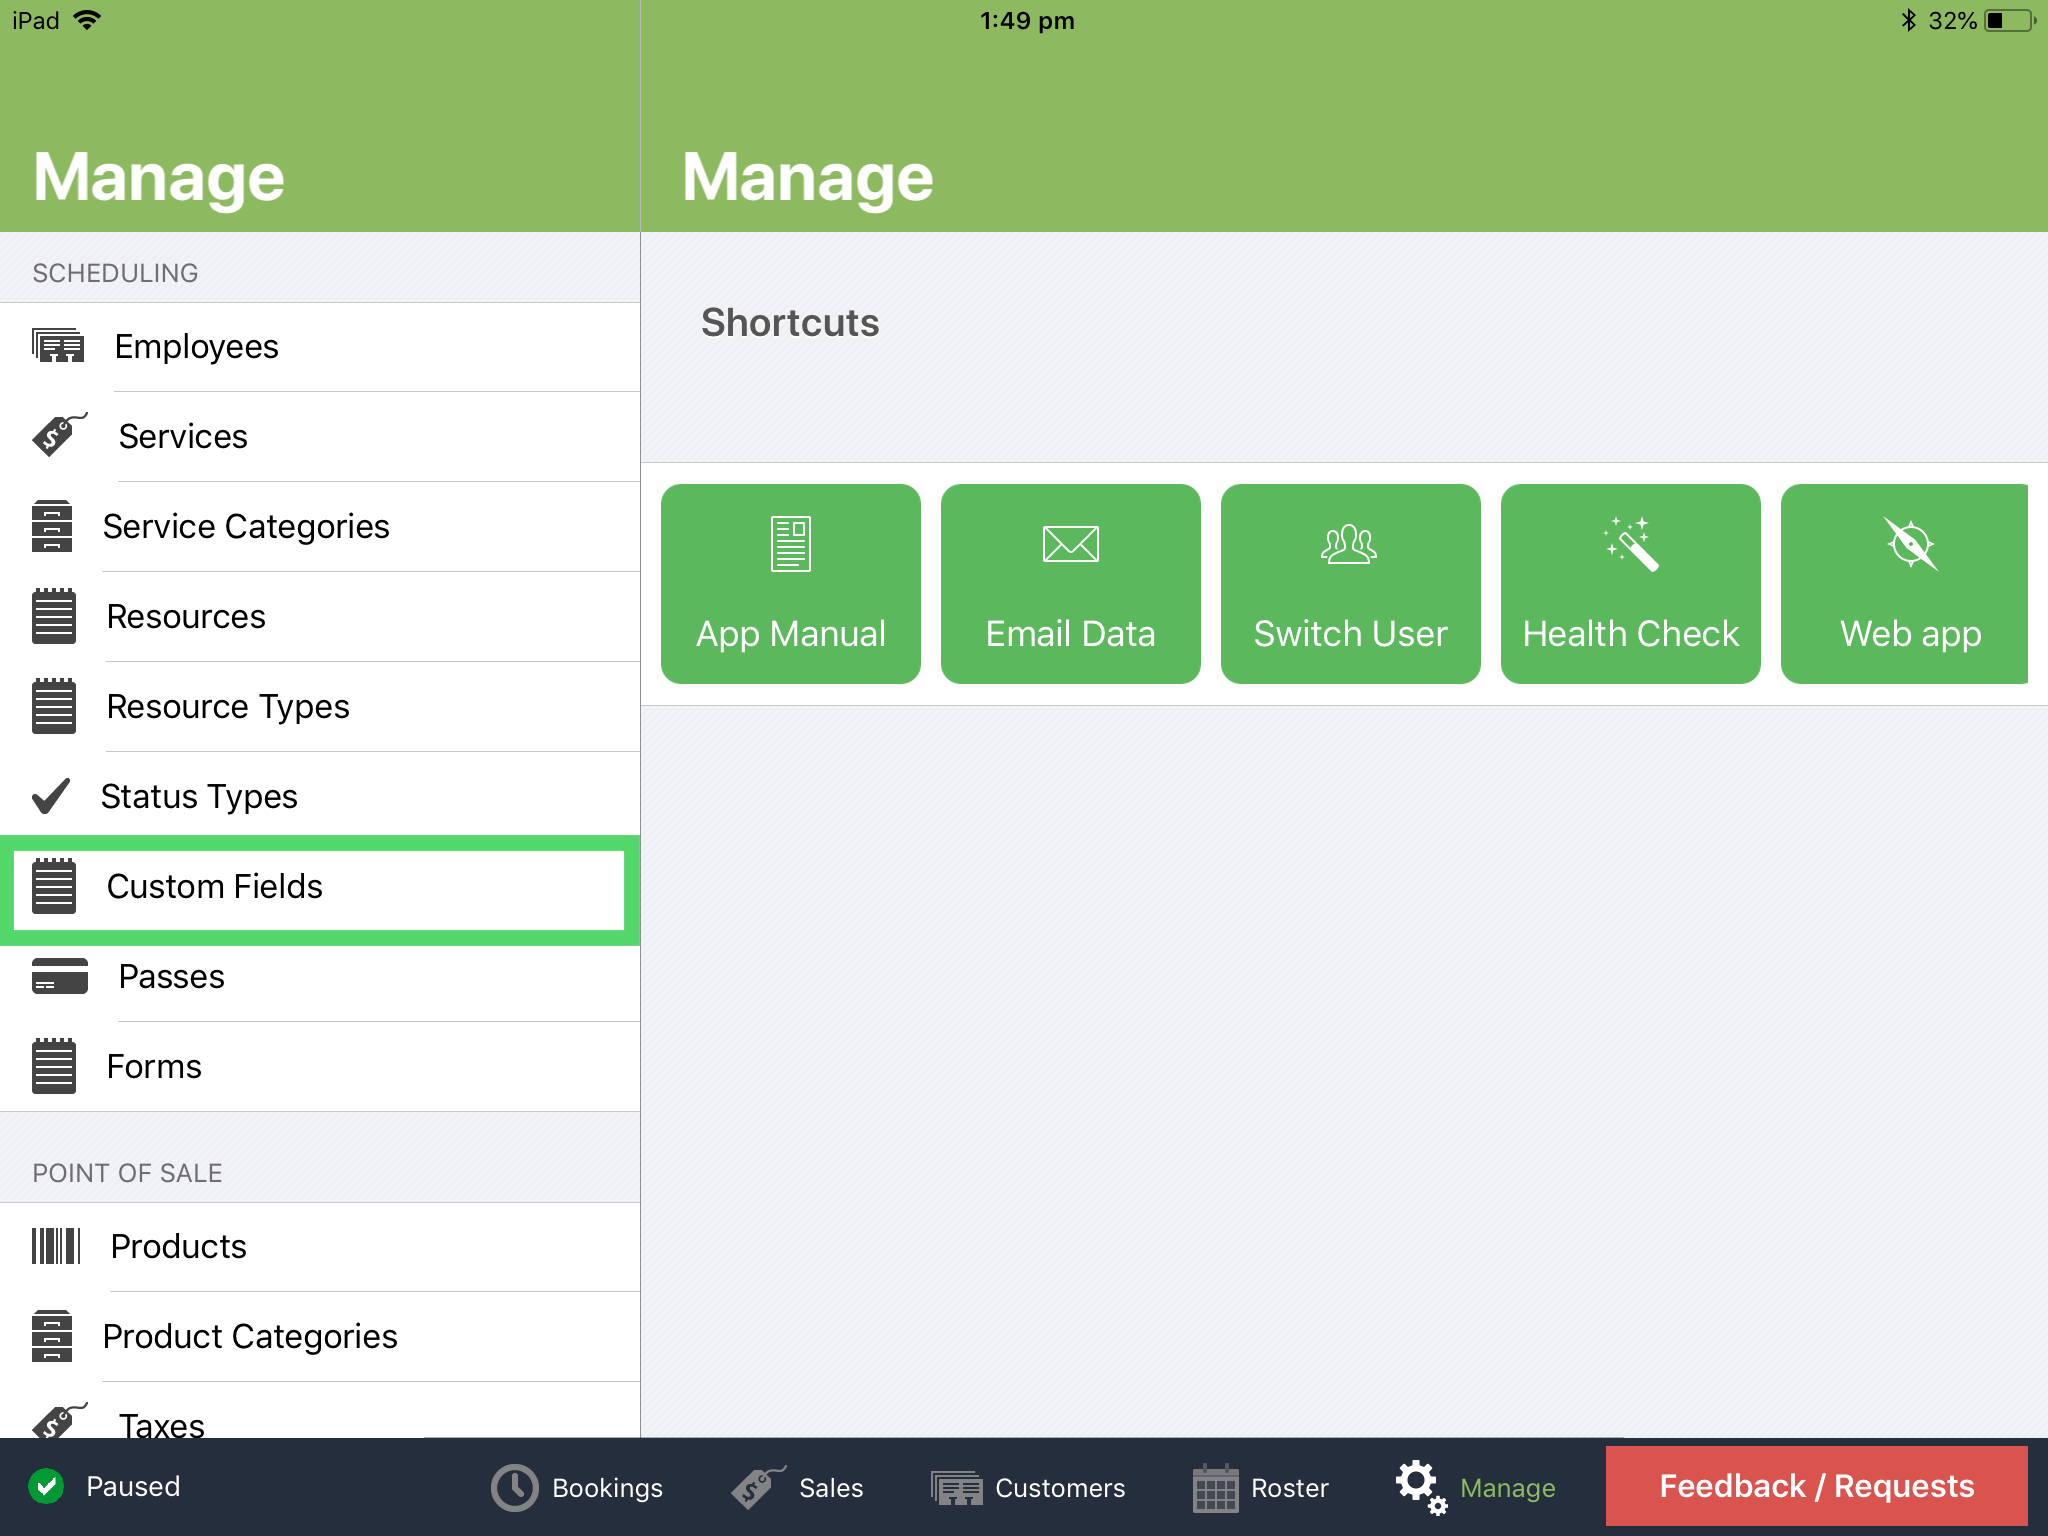Screen dimensions: 2048x1536
Task: Select the Services price-tag icon
Action: point(57,436)
